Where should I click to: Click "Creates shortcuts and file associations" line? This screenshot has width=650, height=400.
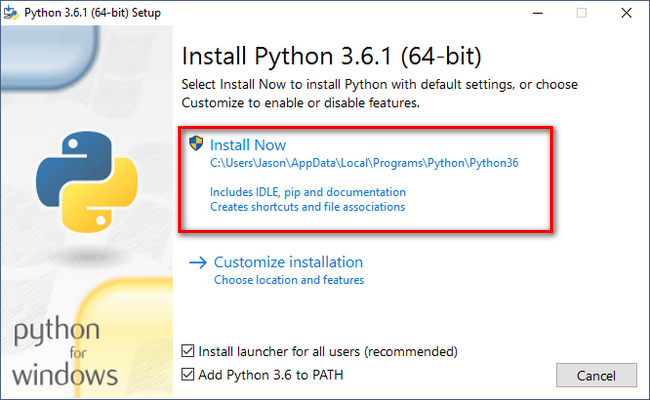pos(307,207)
